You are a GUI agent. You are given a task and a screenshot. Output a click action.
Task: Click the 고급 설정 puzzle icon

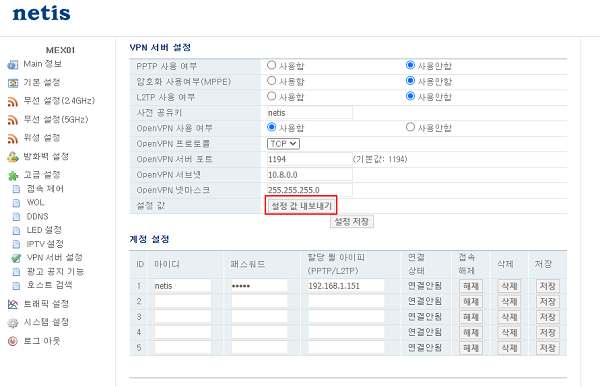(13, 176)
